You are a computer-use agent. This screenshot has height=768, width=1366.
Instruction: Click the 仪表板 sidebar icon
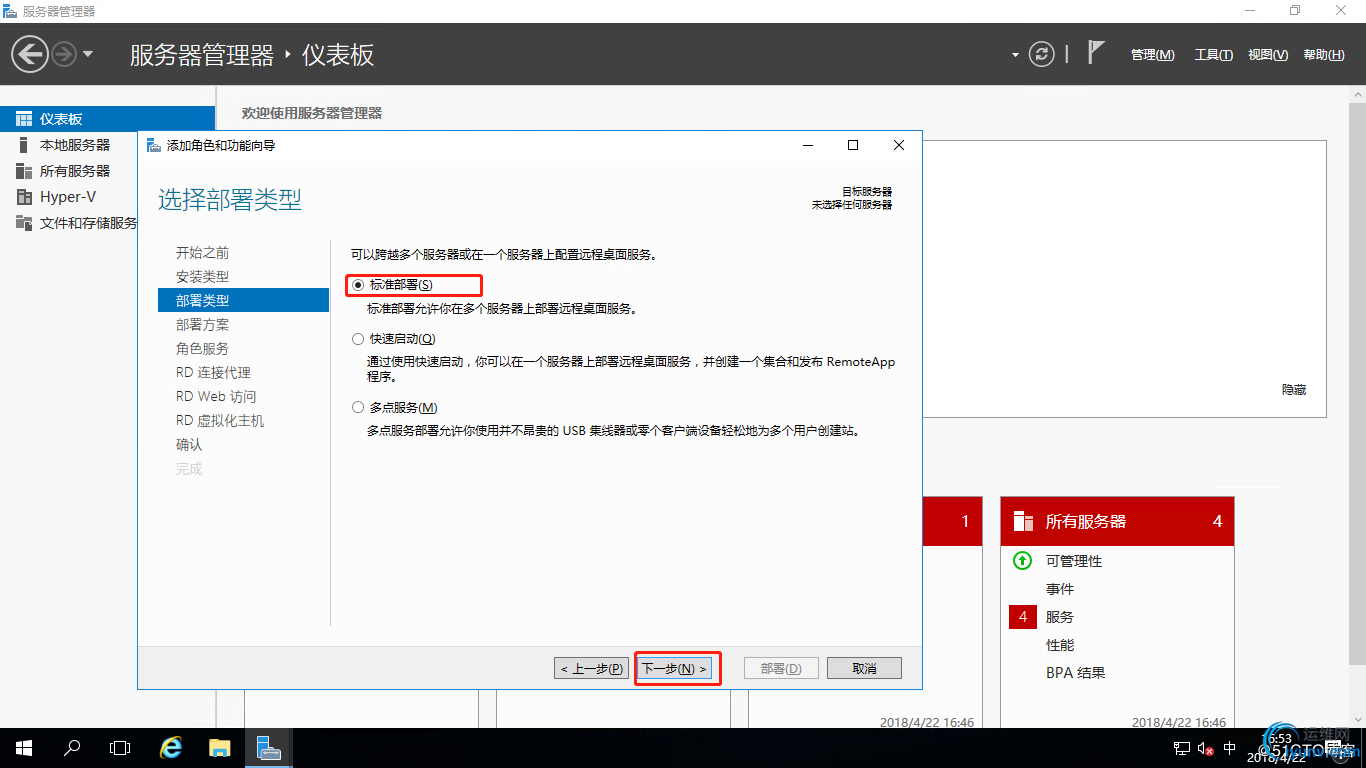click(x=24, y=119)
